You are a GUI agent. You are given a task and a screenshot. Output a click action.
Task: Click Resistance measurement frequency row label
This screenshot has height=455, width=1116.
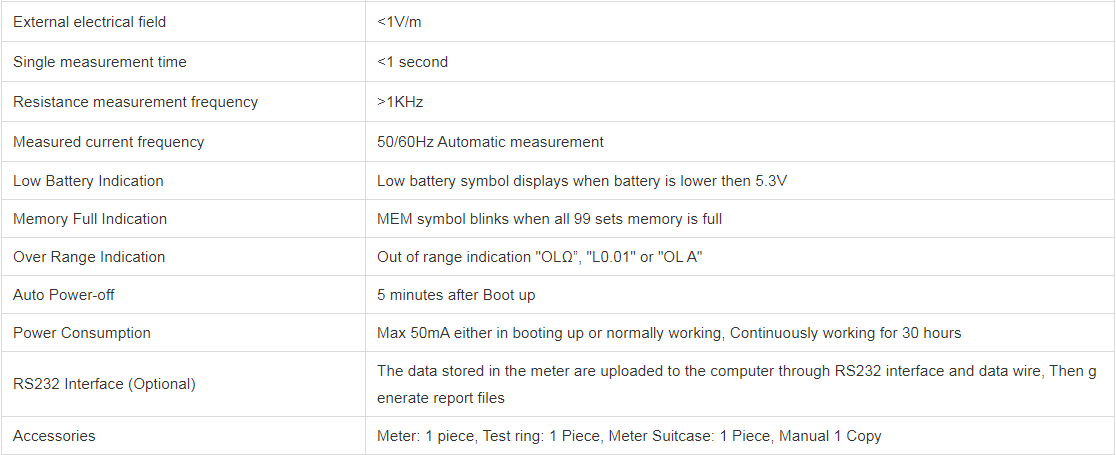(x=135, y=102)
